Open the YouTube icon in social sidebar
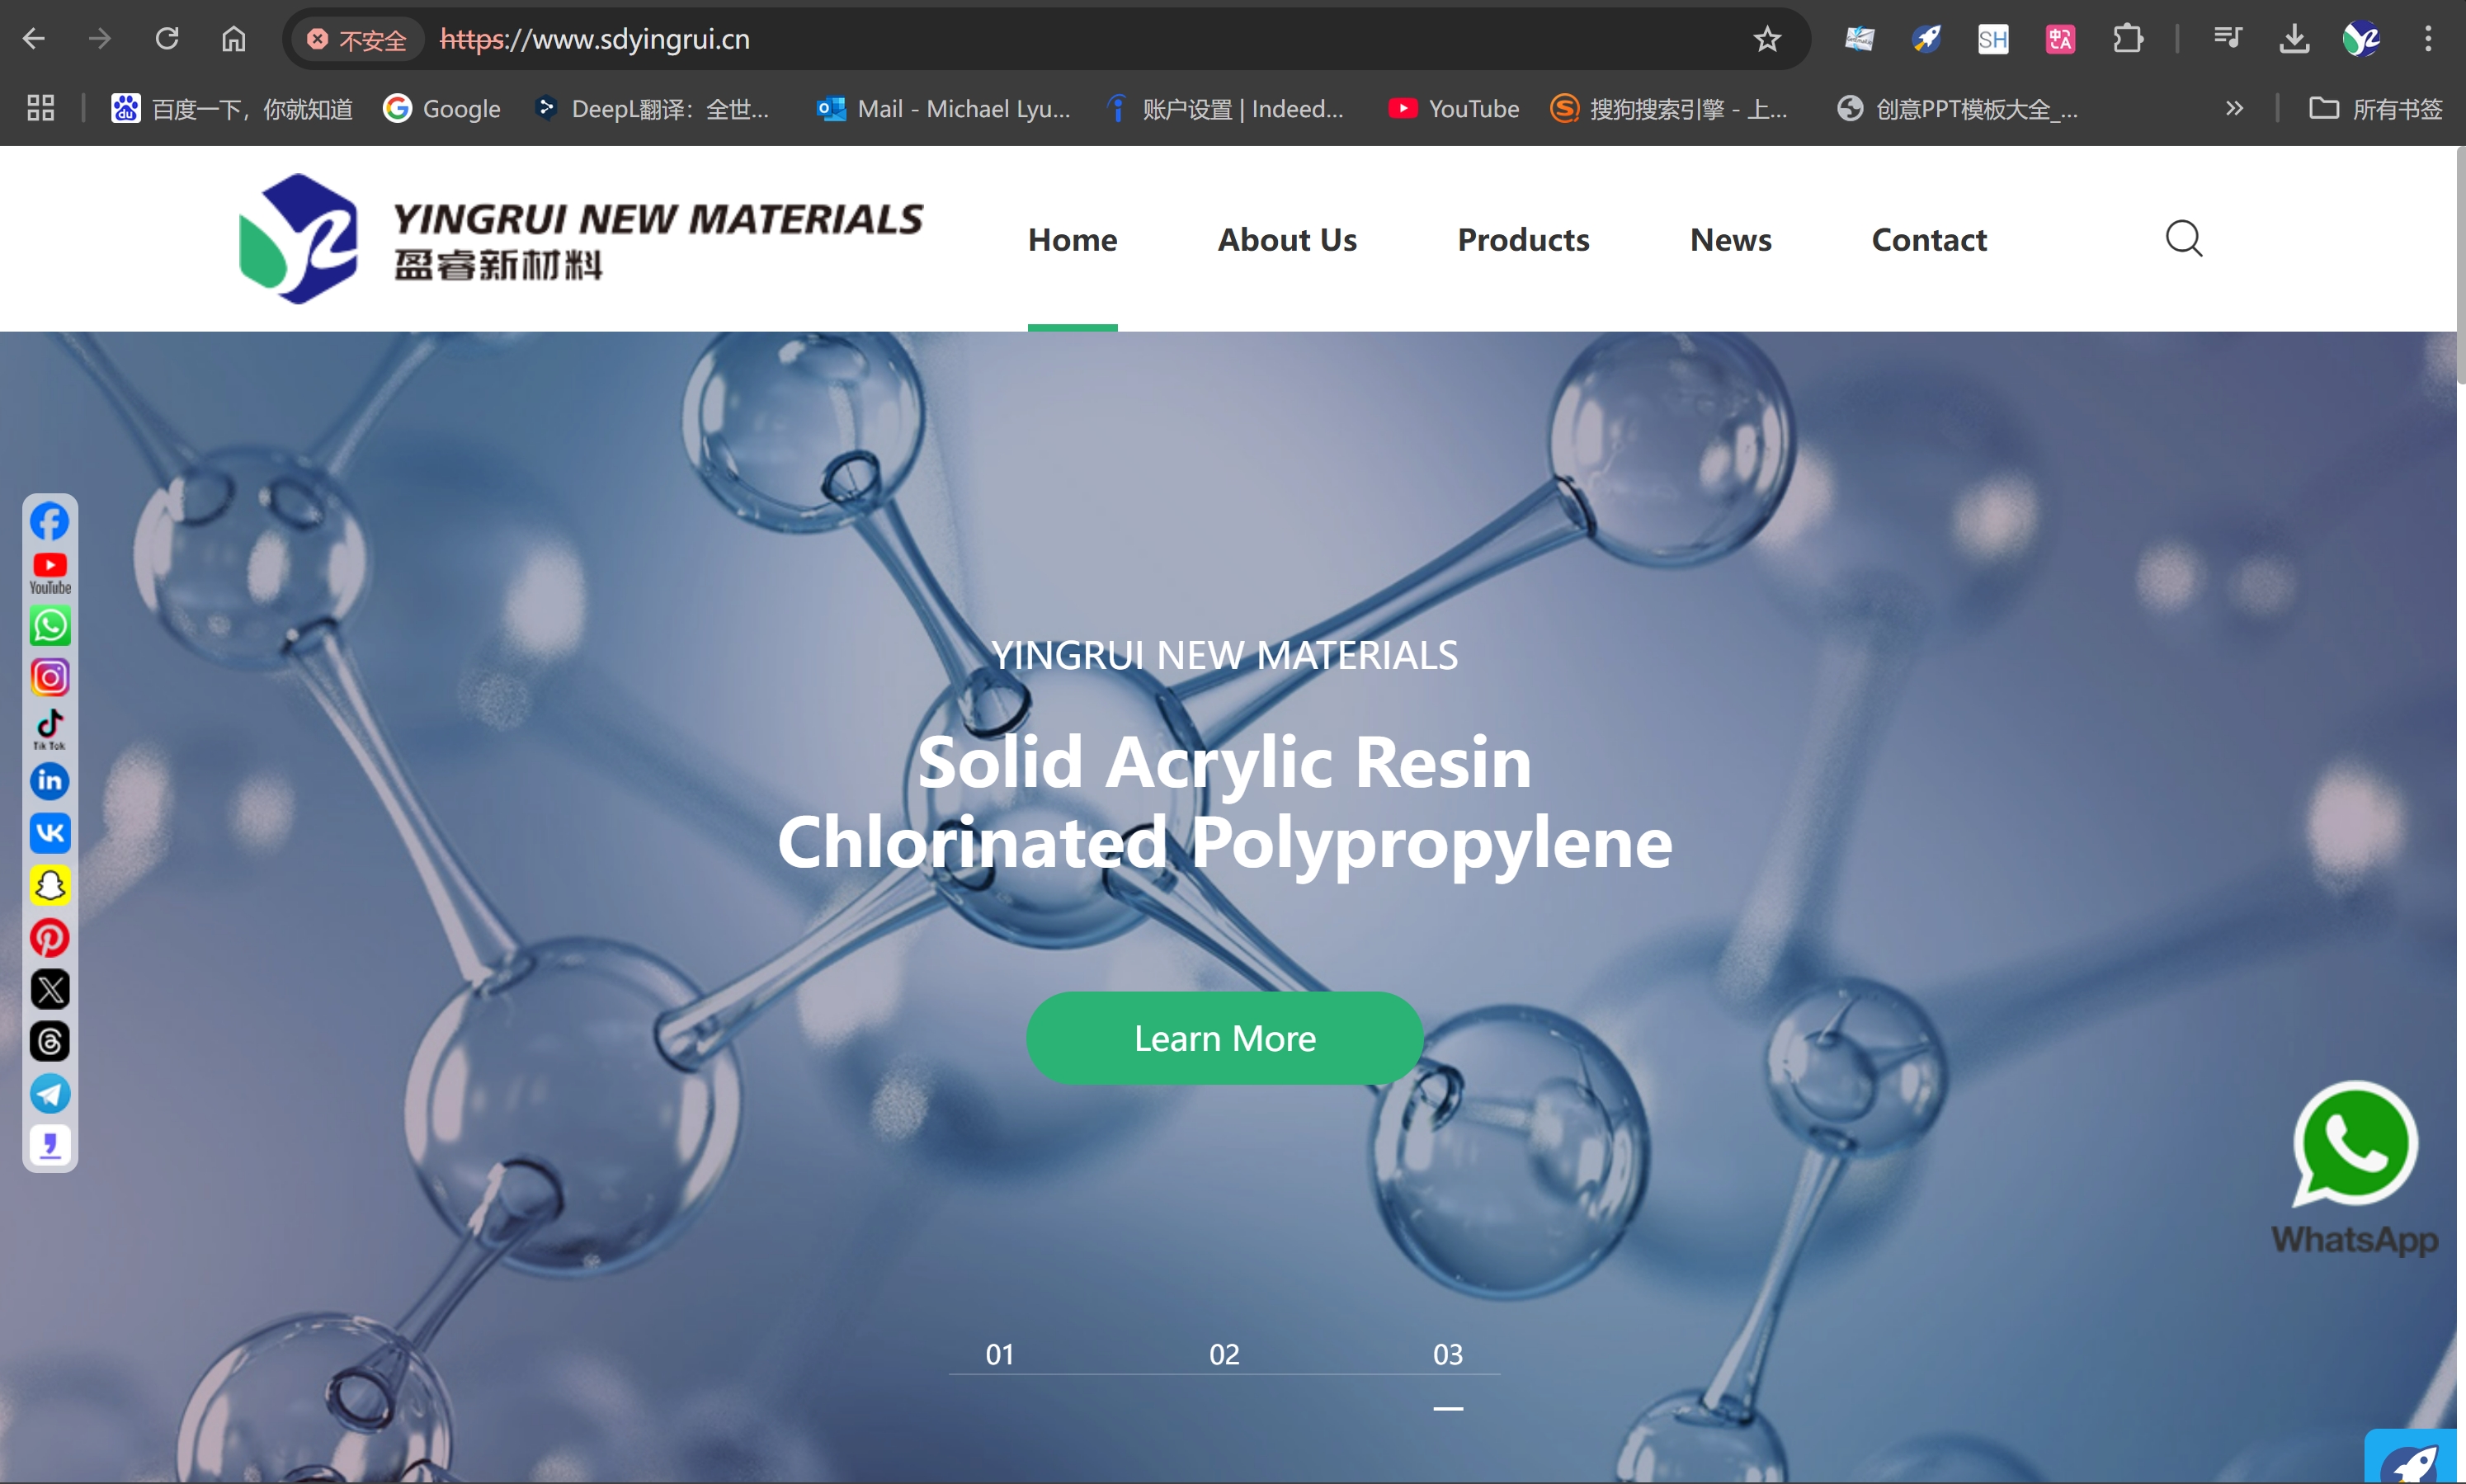 tap(50, 573)
